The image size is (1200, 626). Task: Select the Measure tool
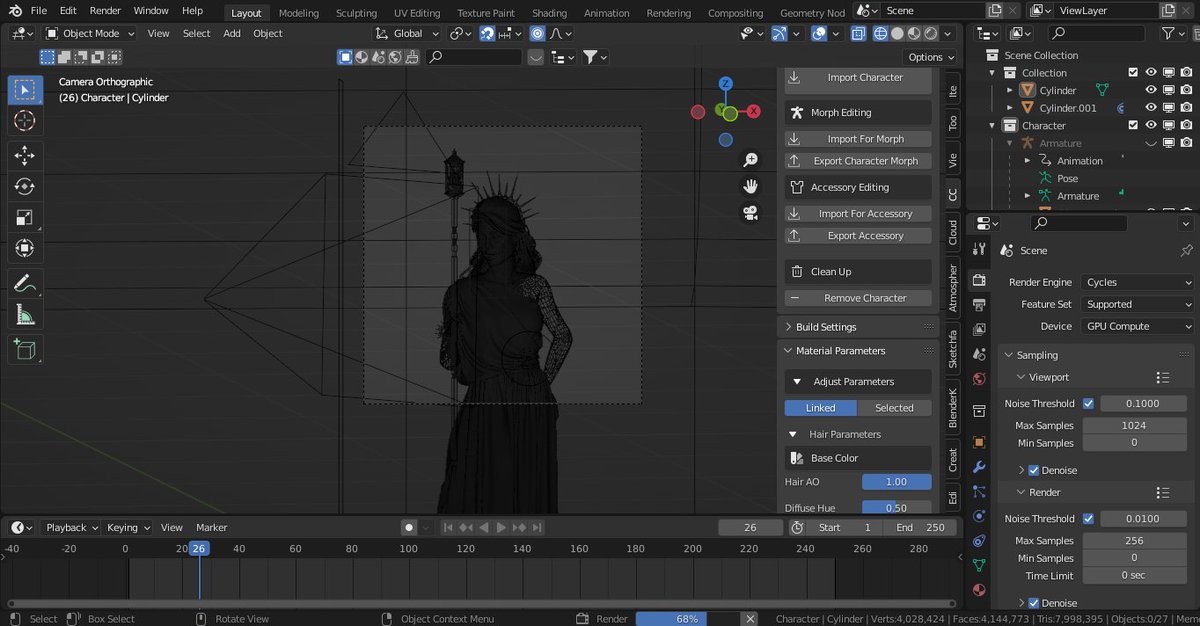pyautogui.click(x=25, y=316)
